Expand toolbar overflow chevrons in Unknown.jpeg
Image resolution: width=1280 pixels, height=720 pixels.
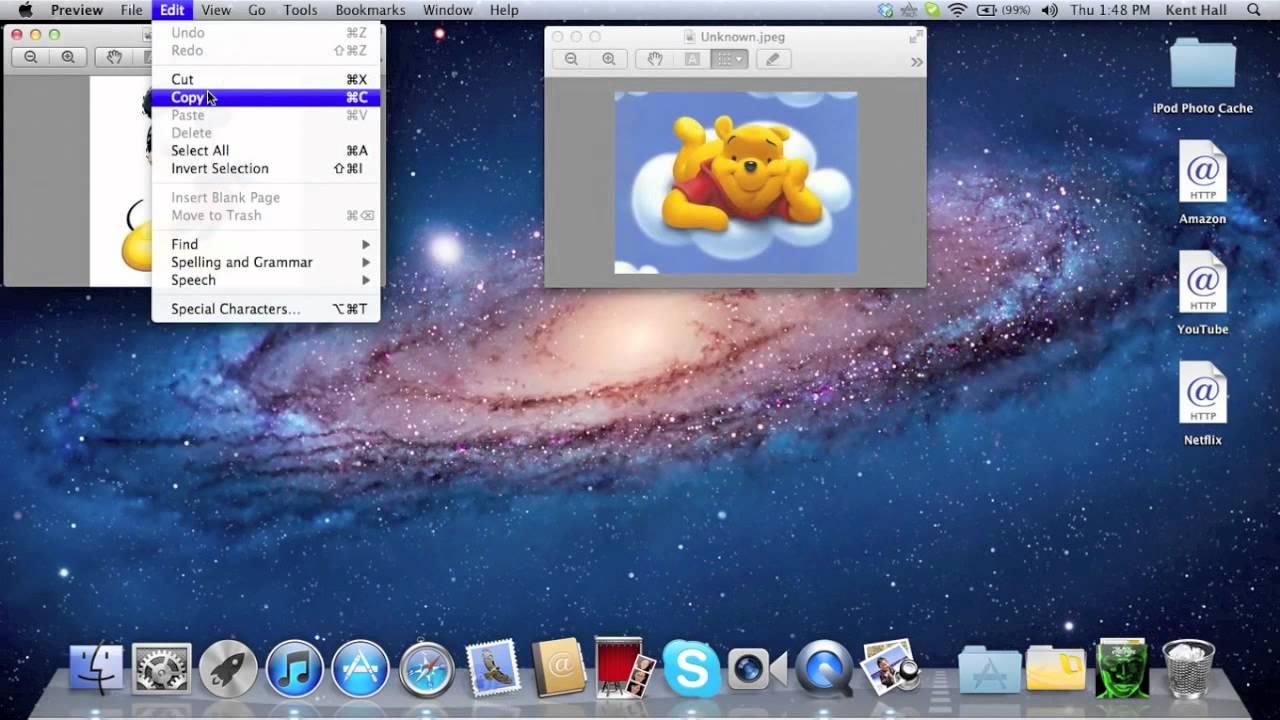click(916, 61)
